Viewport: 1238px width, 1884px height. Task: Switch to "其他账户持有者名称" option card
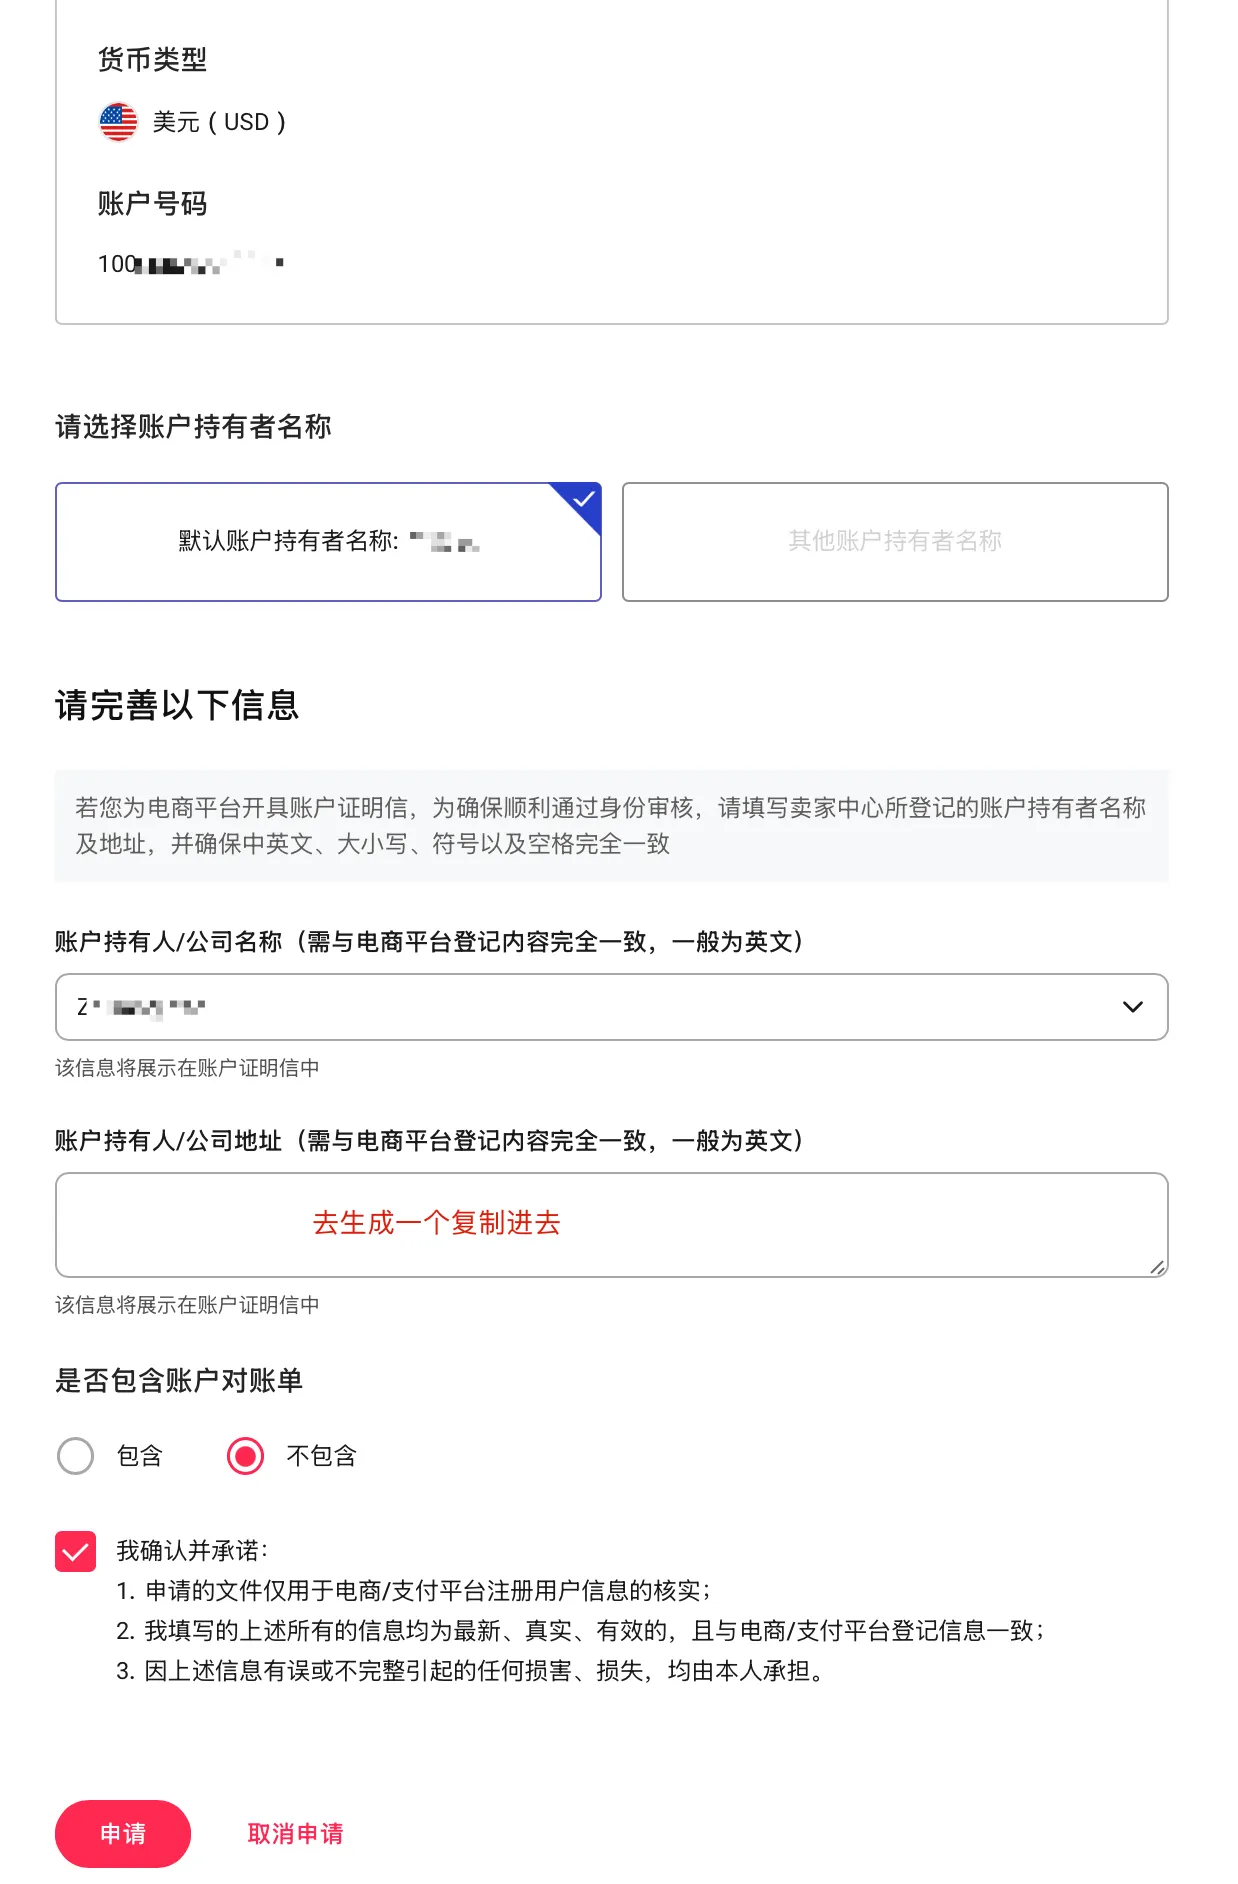894,542
